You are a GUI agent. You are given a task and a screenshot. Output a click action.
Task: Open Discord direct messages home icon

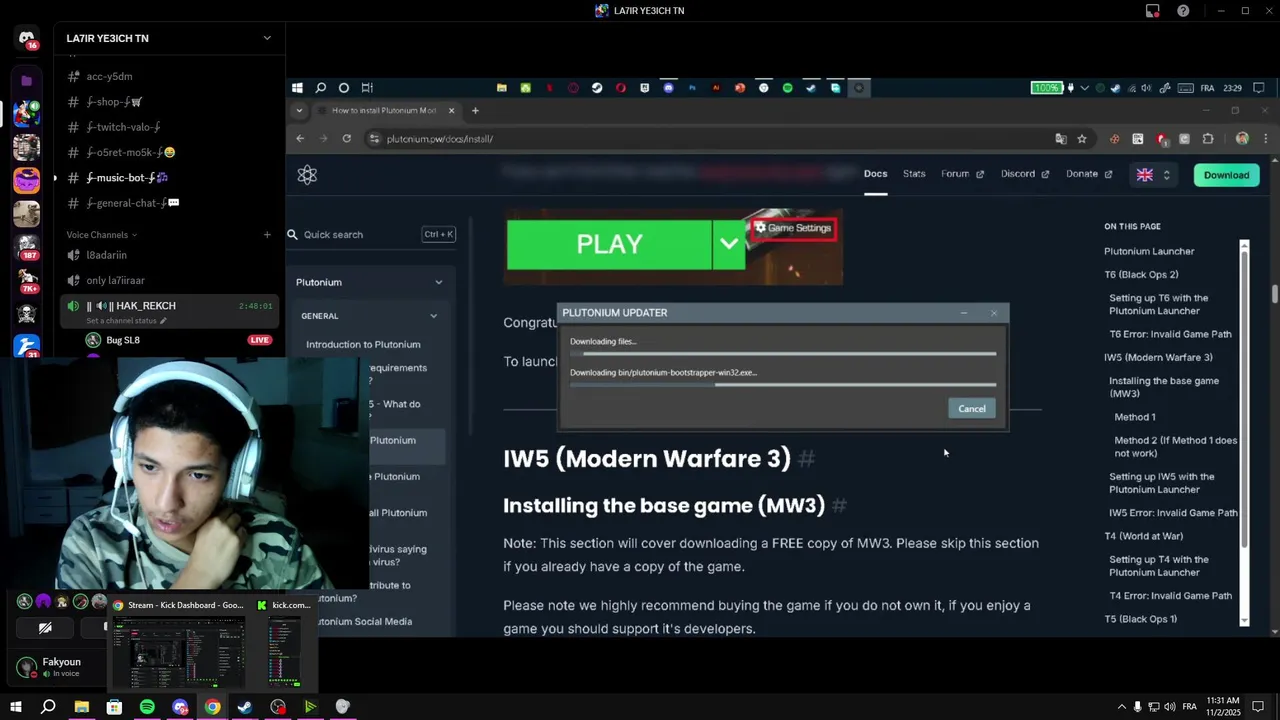(27, 39)
